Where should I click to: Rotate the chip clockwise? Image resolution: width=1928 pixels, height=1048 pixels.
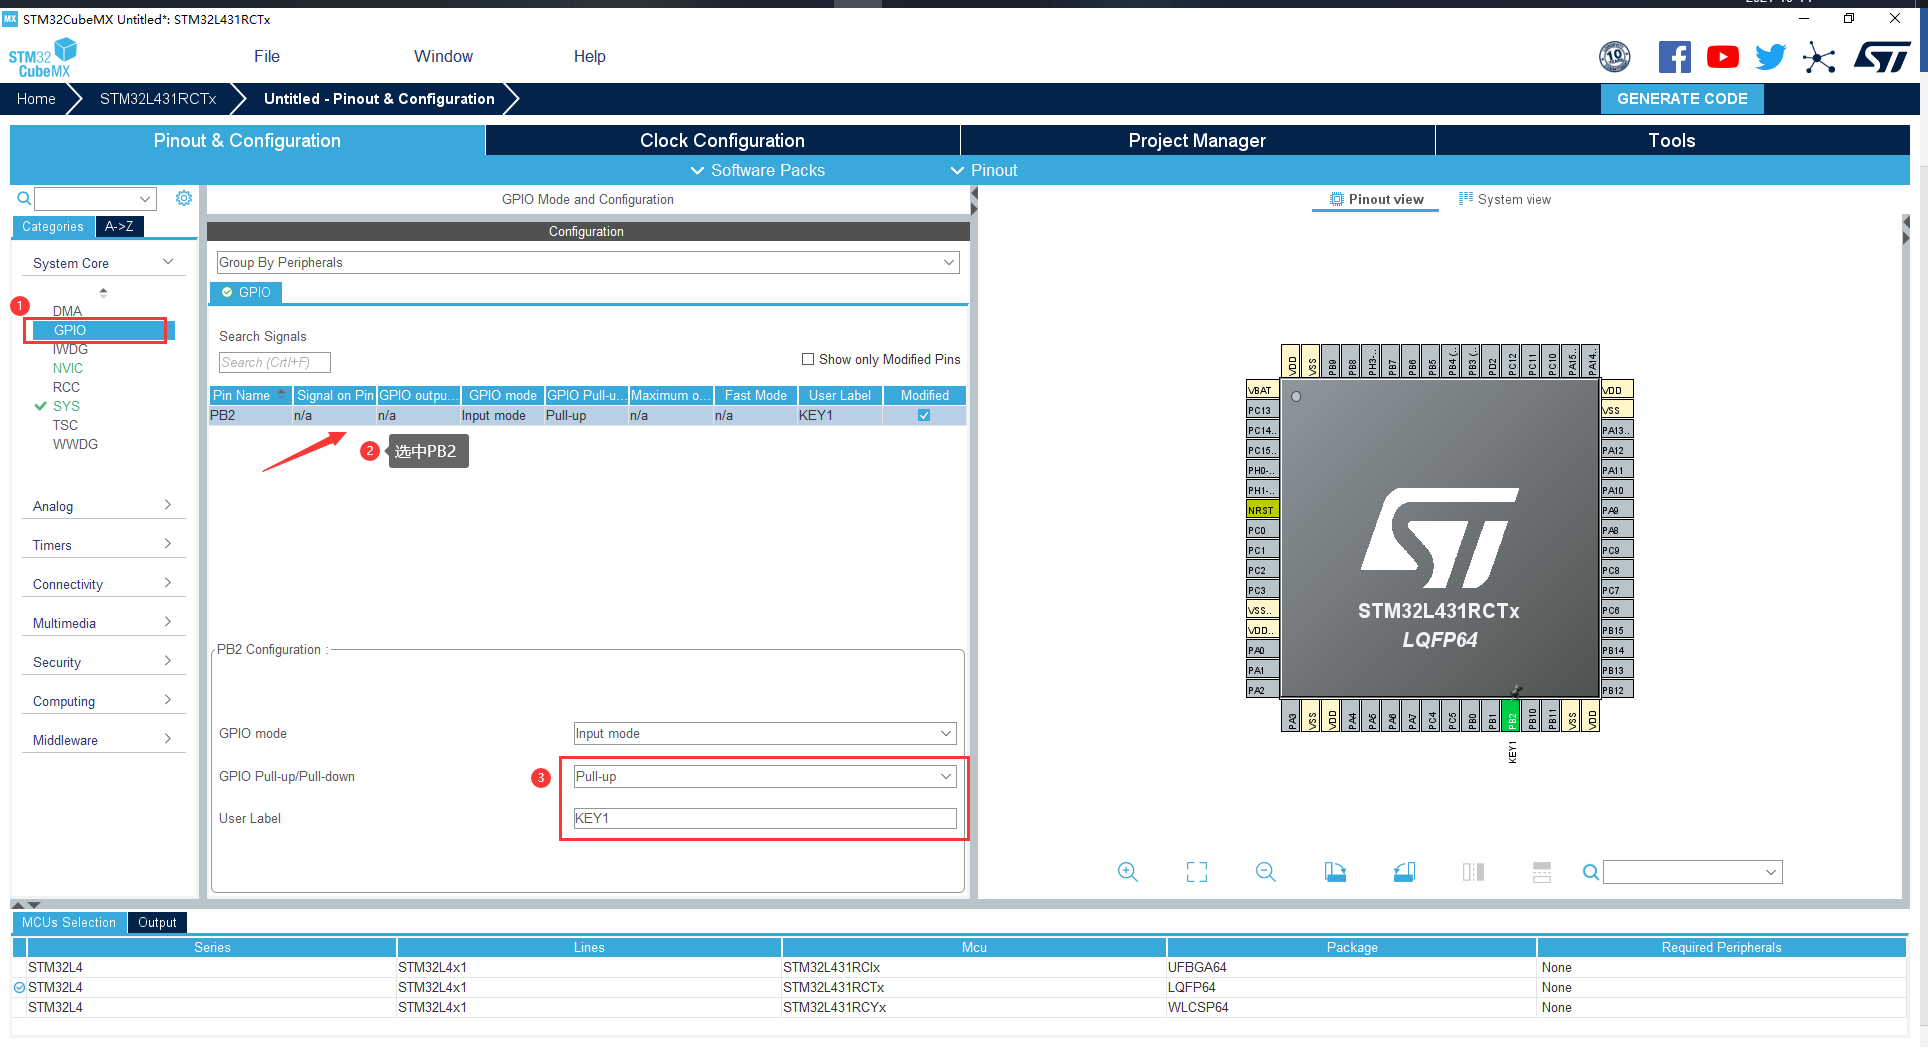pyautogui.click(x=1335, y=872)
